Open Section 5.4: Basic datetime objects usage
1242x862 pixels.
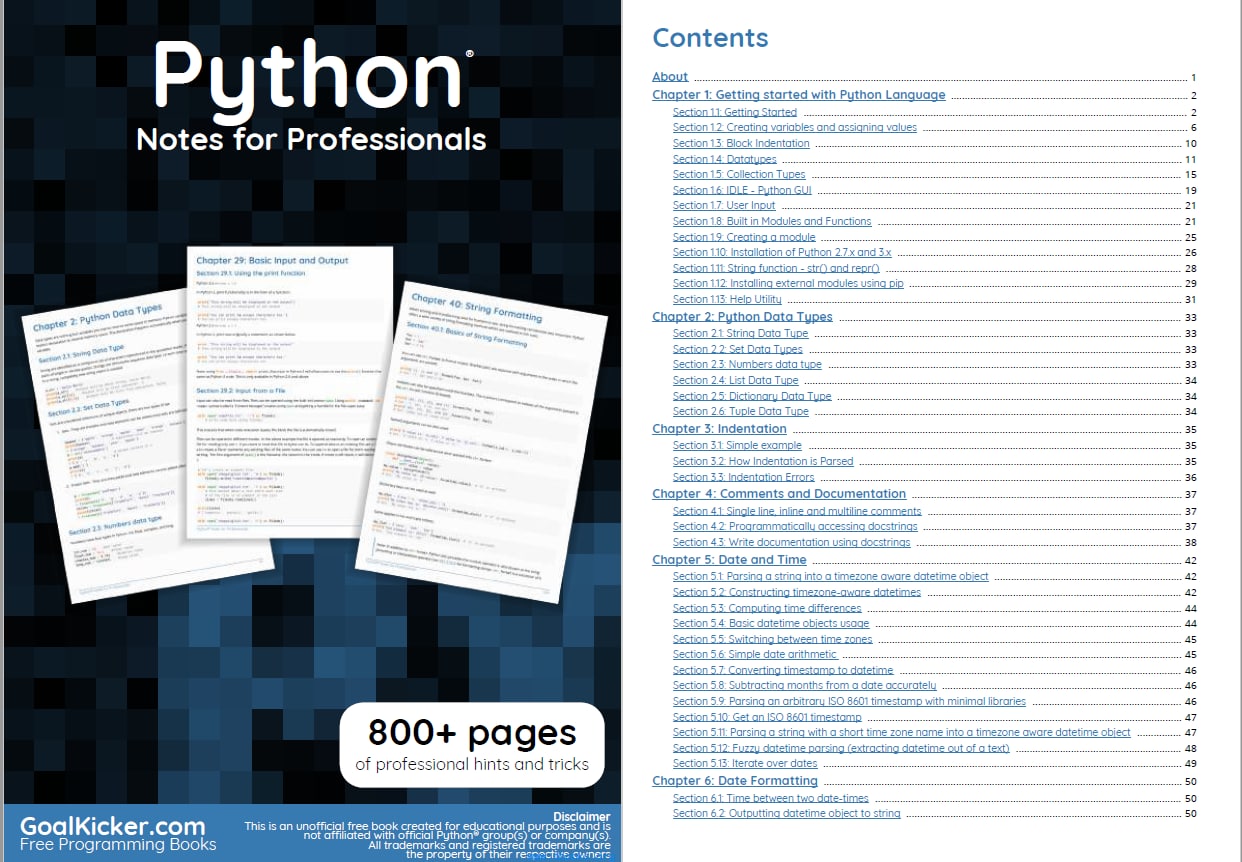point(771,624)
